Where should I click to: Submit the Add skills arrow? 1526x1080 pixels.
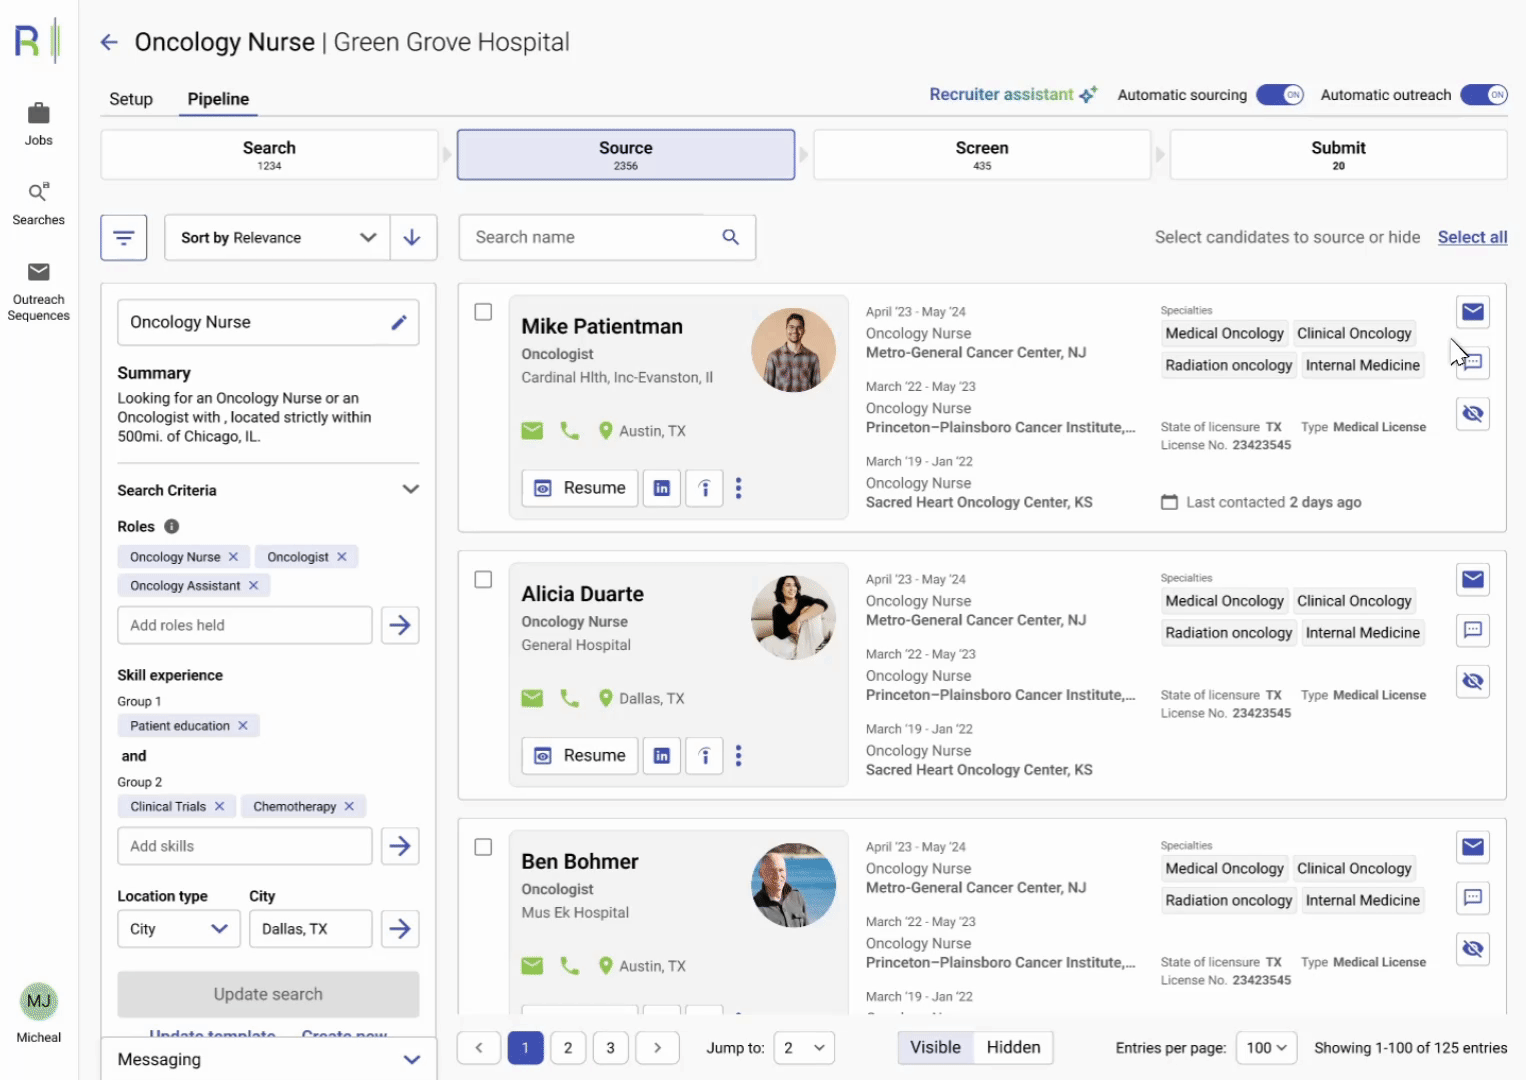400,846
